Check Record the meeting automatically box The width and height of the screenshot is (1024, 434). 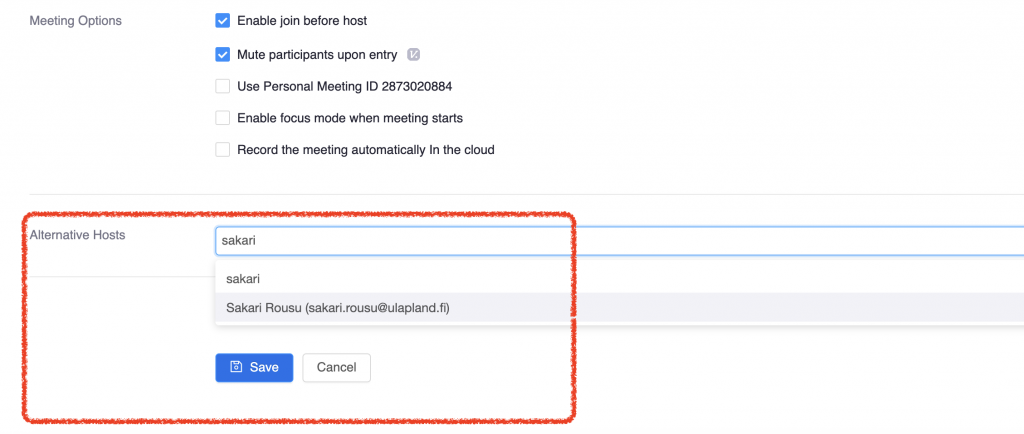[223, 149]
